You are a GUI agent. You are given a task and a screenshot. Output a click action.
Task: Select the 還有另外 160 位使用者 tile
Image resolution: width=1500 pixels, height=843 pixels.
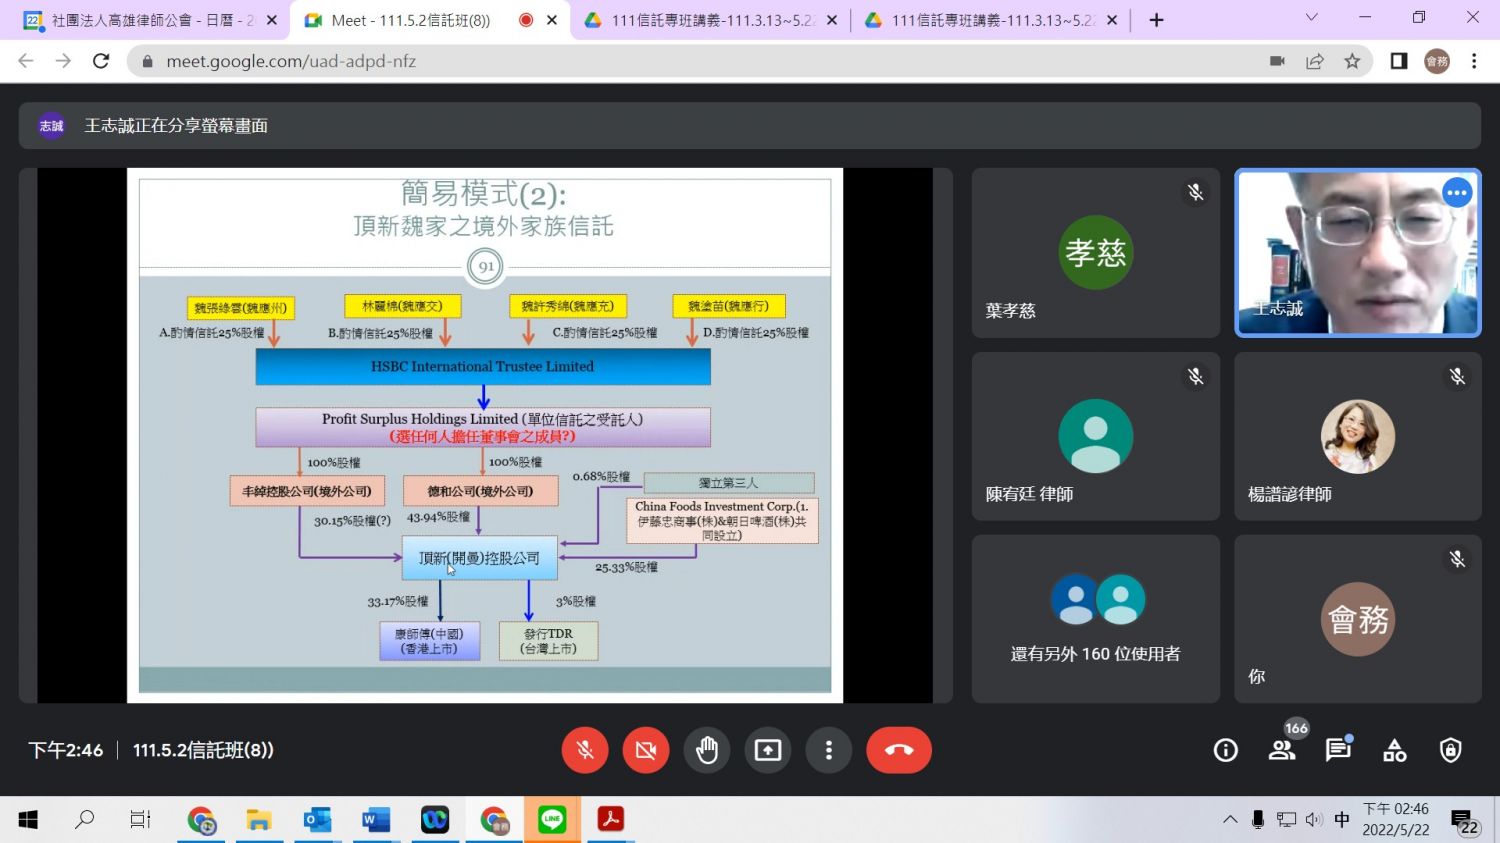(1096, 619)
